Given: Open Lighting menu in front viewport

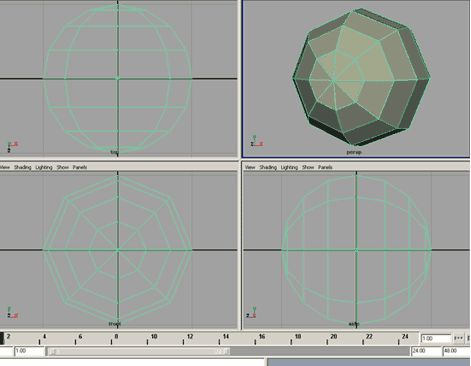Looking at the screenshot, I should 44,167.
